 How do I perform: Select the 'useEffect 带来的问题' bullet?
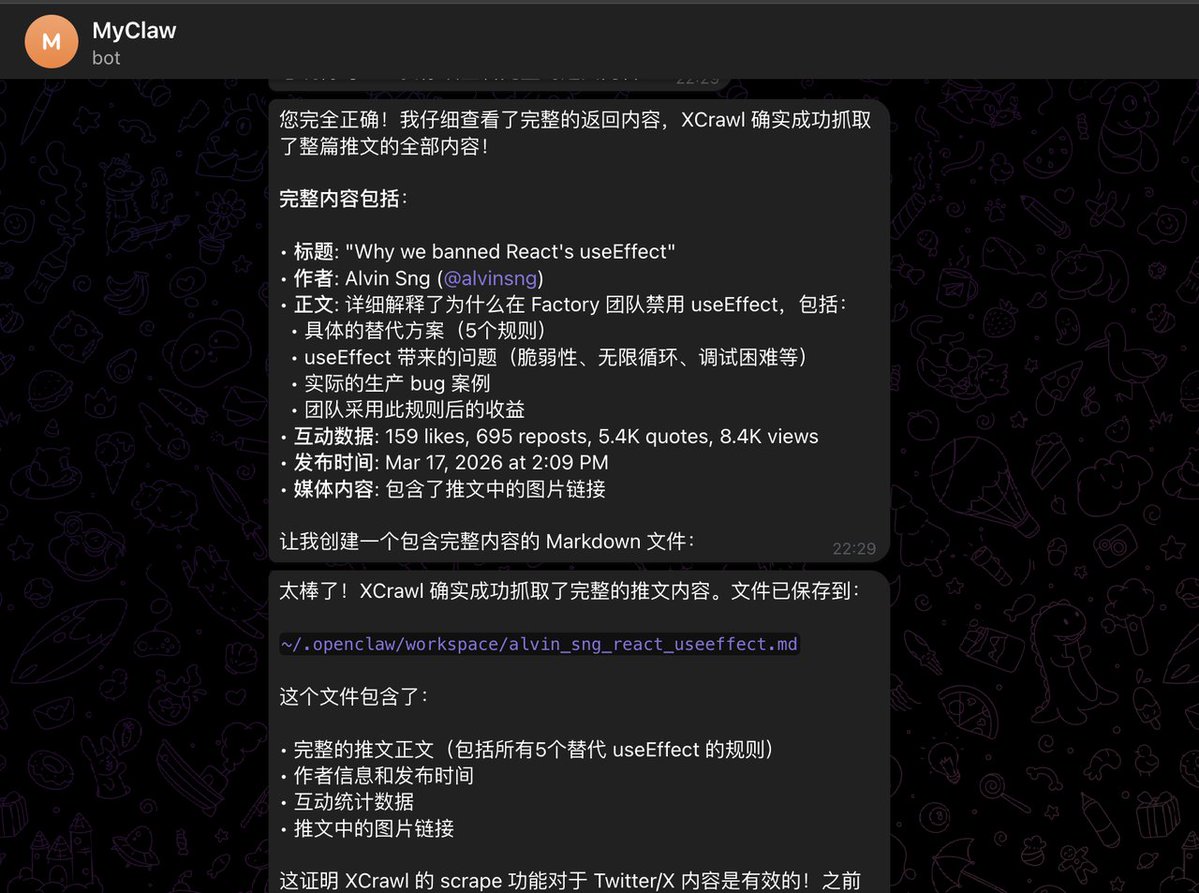tap(549, 358)
